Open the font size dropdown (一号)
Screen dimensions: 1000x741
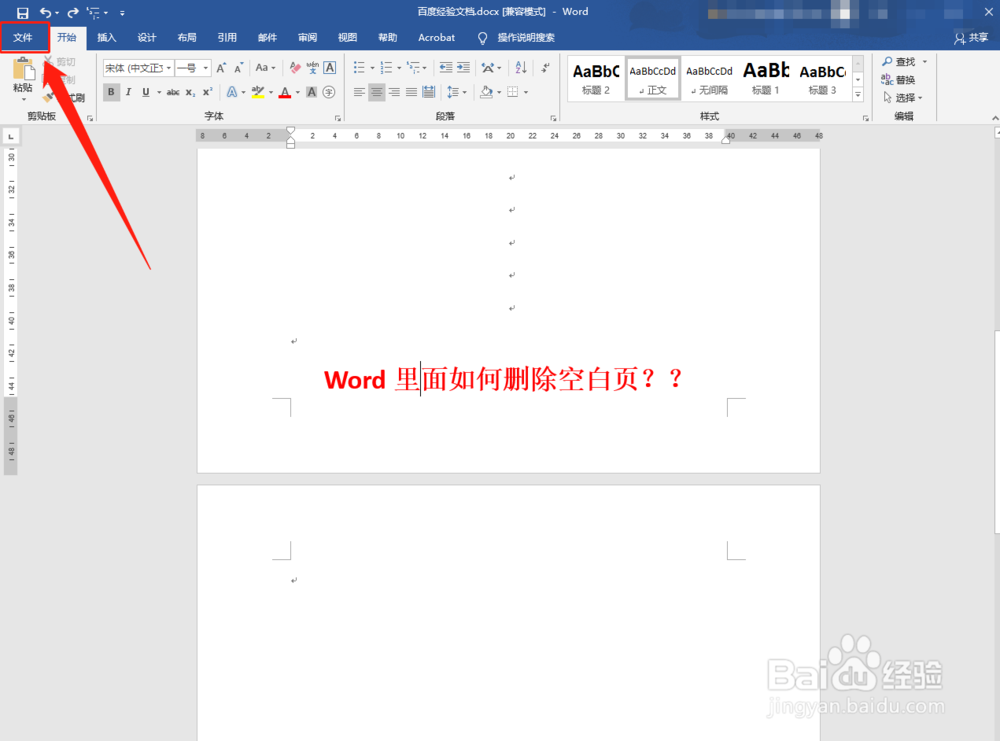(205, 68)
